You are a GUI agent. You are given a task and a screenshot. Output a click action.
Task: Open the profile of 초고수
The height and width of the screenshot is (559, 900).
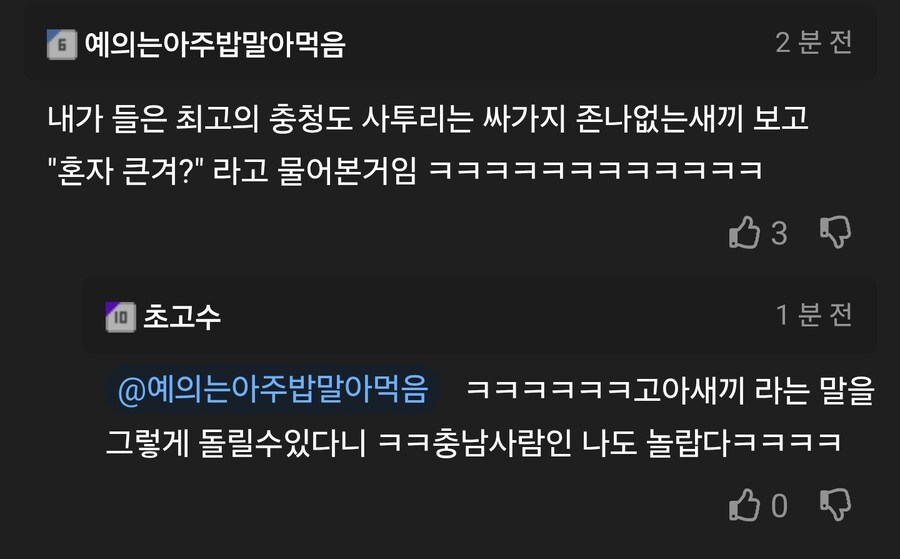click(x=181, y=316)
